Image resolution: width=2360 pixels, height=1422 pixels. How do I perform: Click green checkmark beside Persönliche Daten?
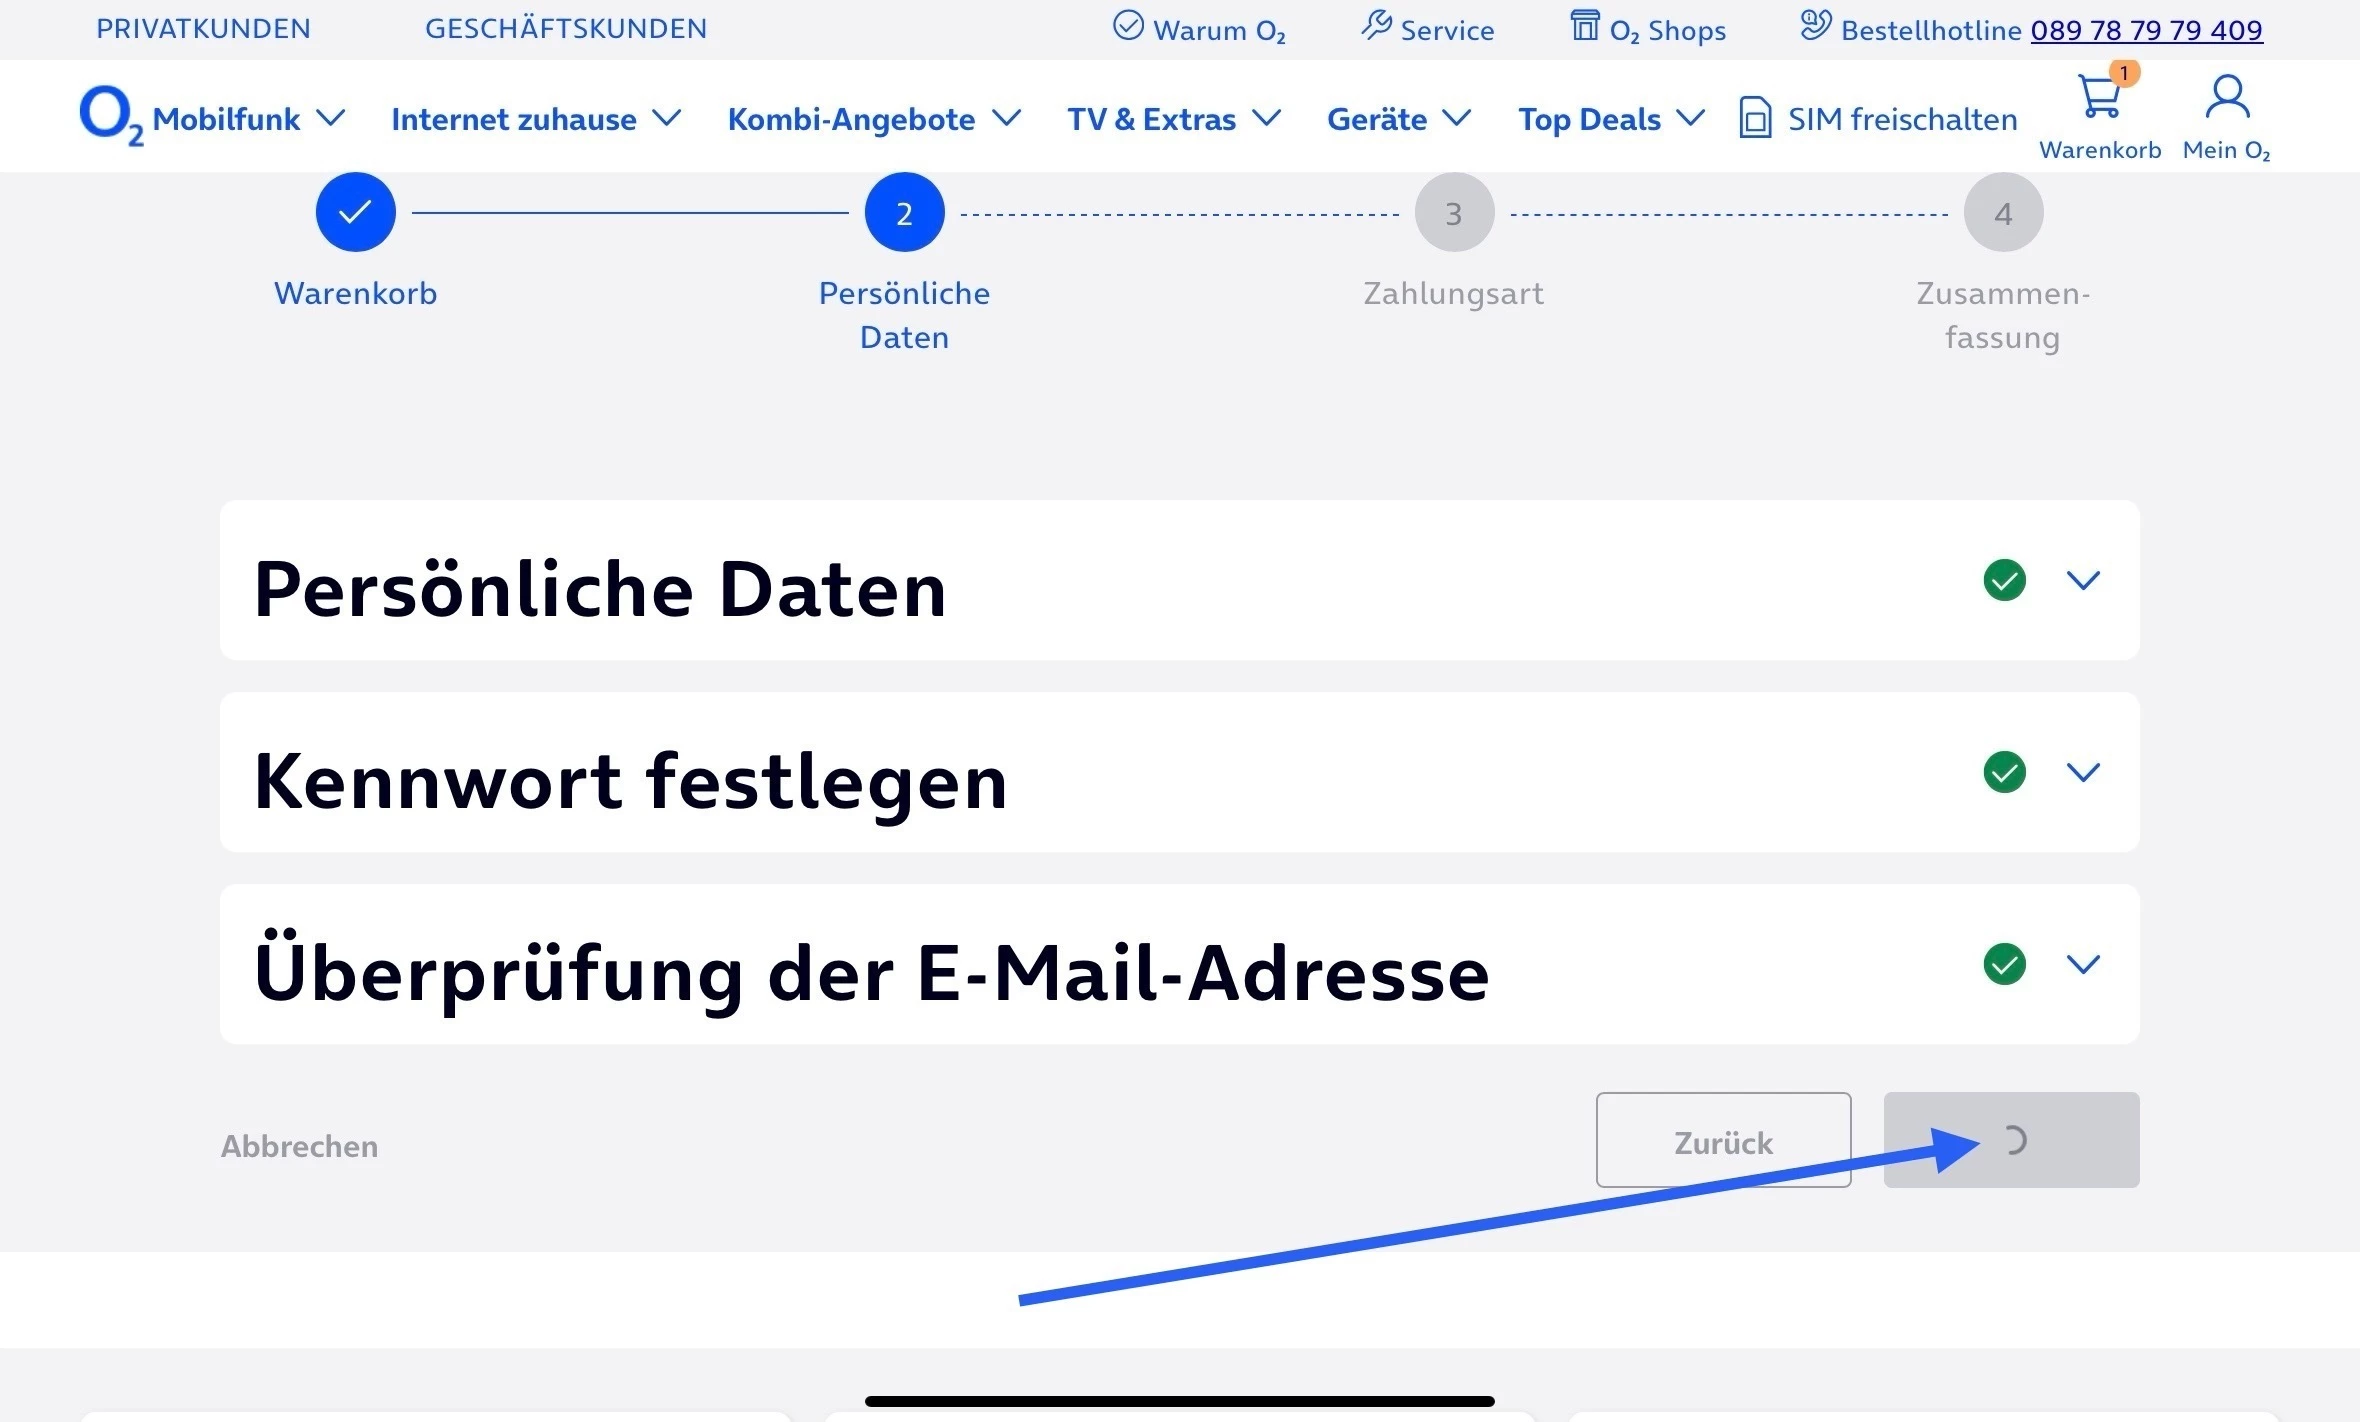coord(2004,580)
